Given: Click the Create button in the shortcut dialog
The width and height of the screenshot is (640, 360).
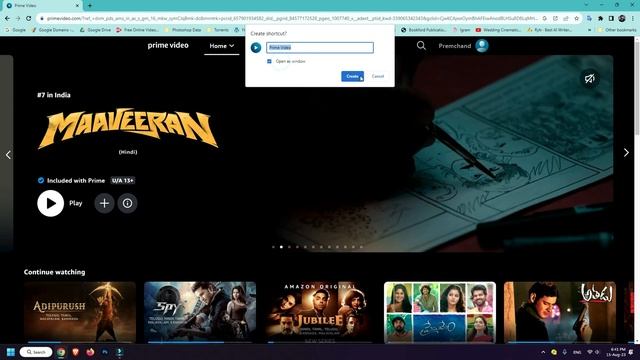Looking at the screenshot, I should (352, 76).
